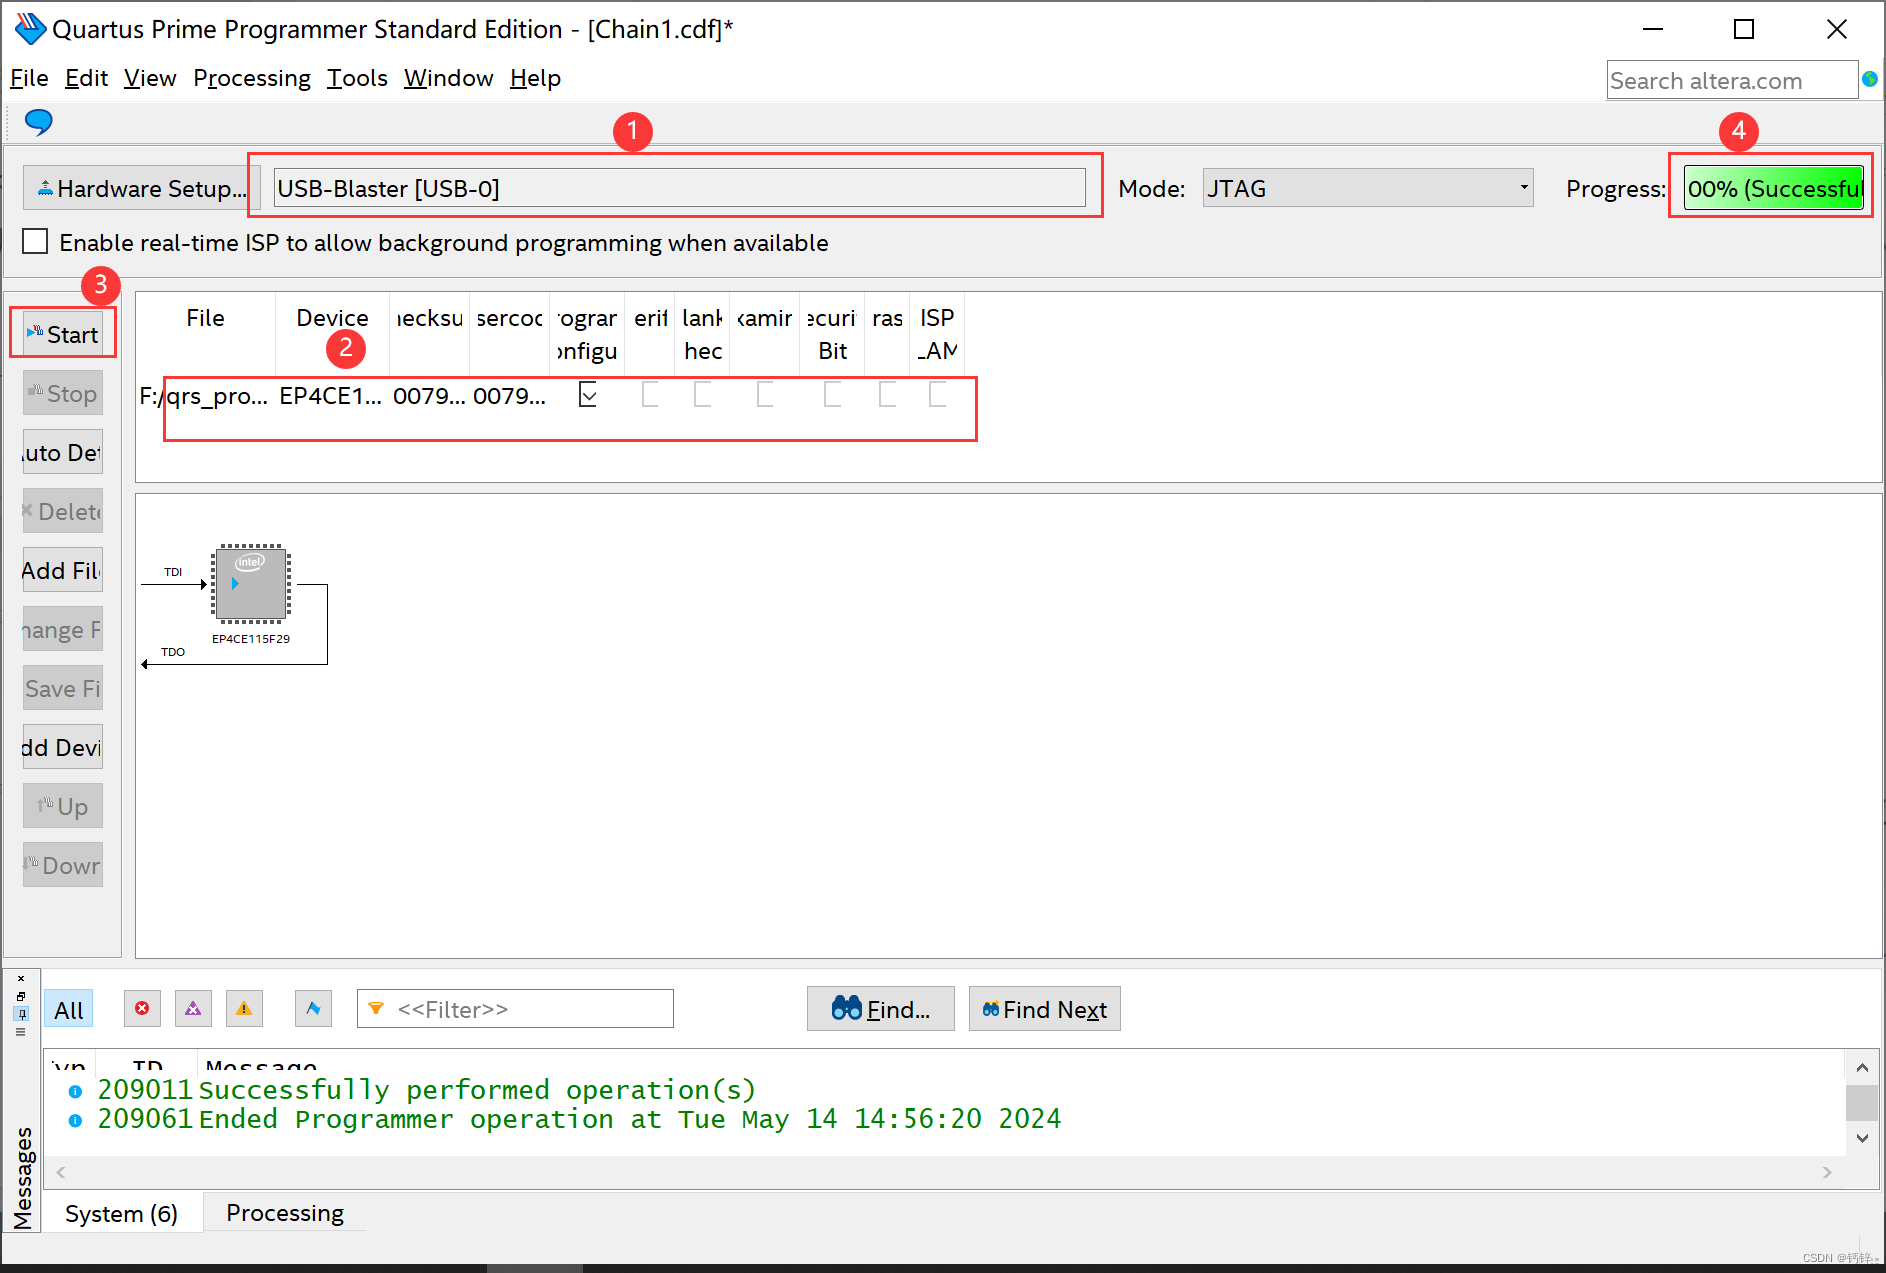
Task: Select 'Successfully performed operation(s)' message
Action: click(x=477, y=1090)
